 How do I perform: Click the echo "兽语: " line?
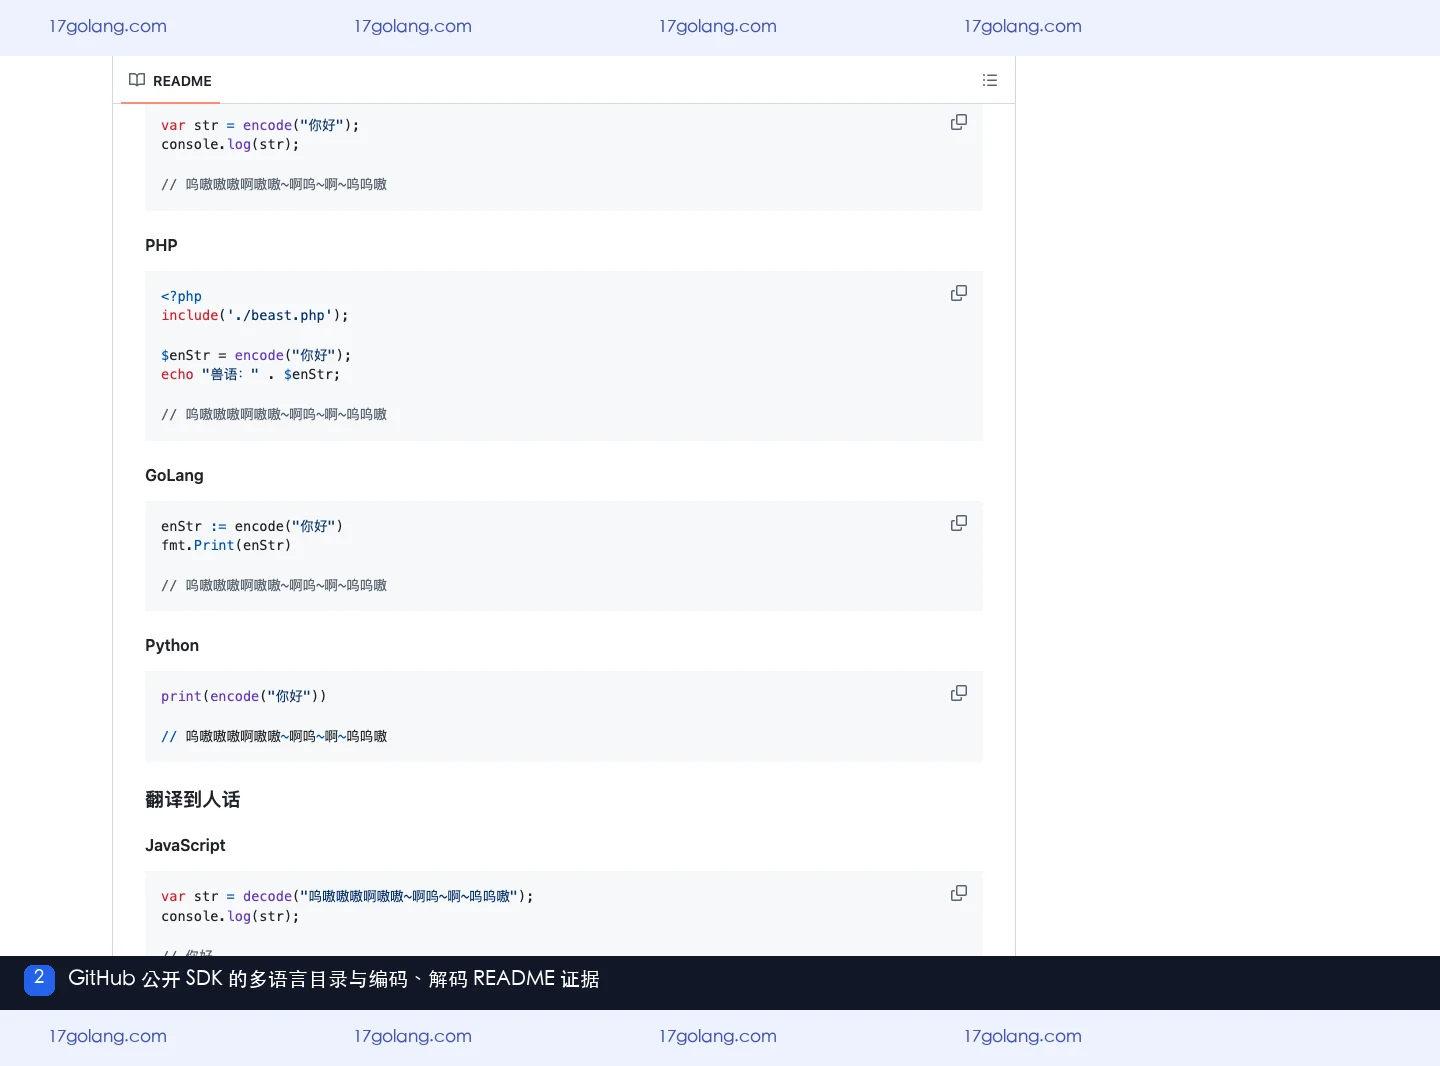click(250, 374)
